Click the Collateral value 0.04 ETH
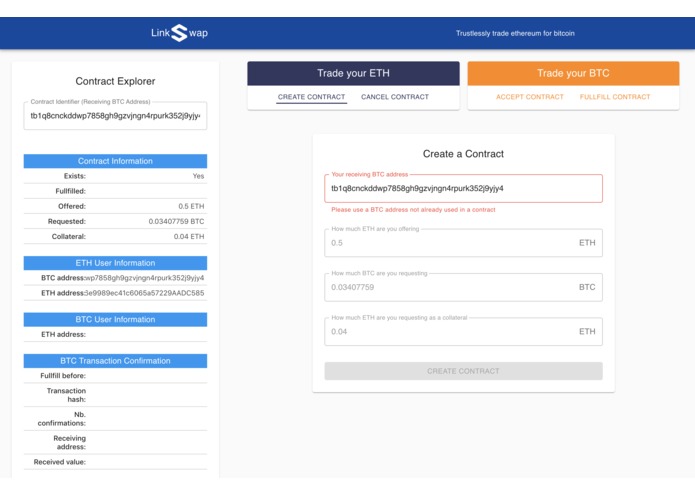The image size is (695, 494). pos(189,236)
